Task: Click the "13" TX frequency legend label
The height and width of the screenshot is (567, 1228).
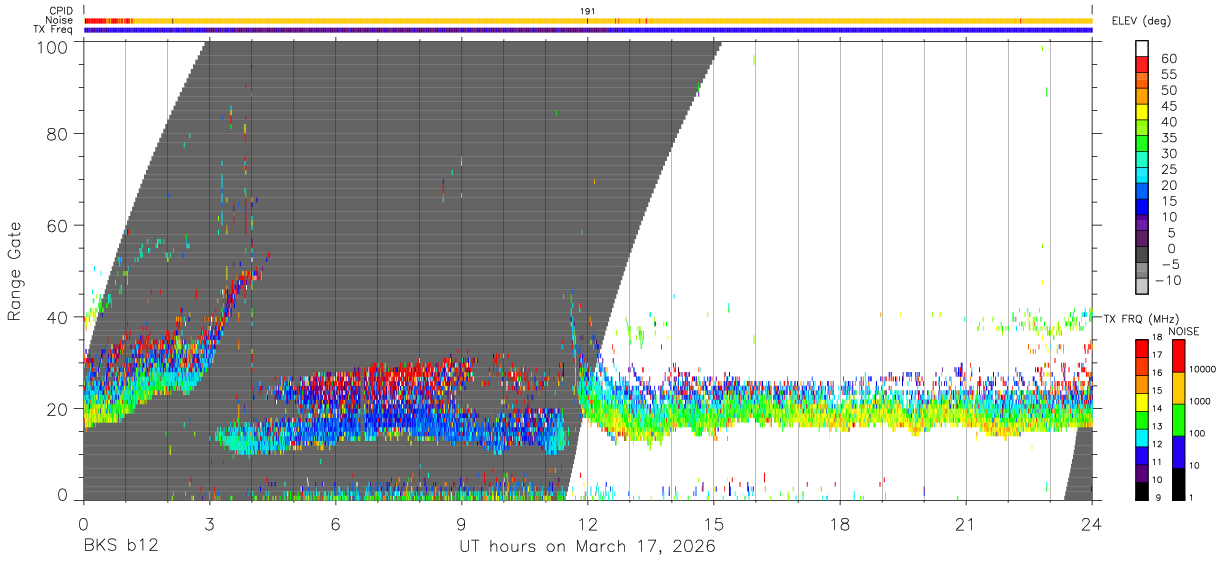Action: 1159,427
